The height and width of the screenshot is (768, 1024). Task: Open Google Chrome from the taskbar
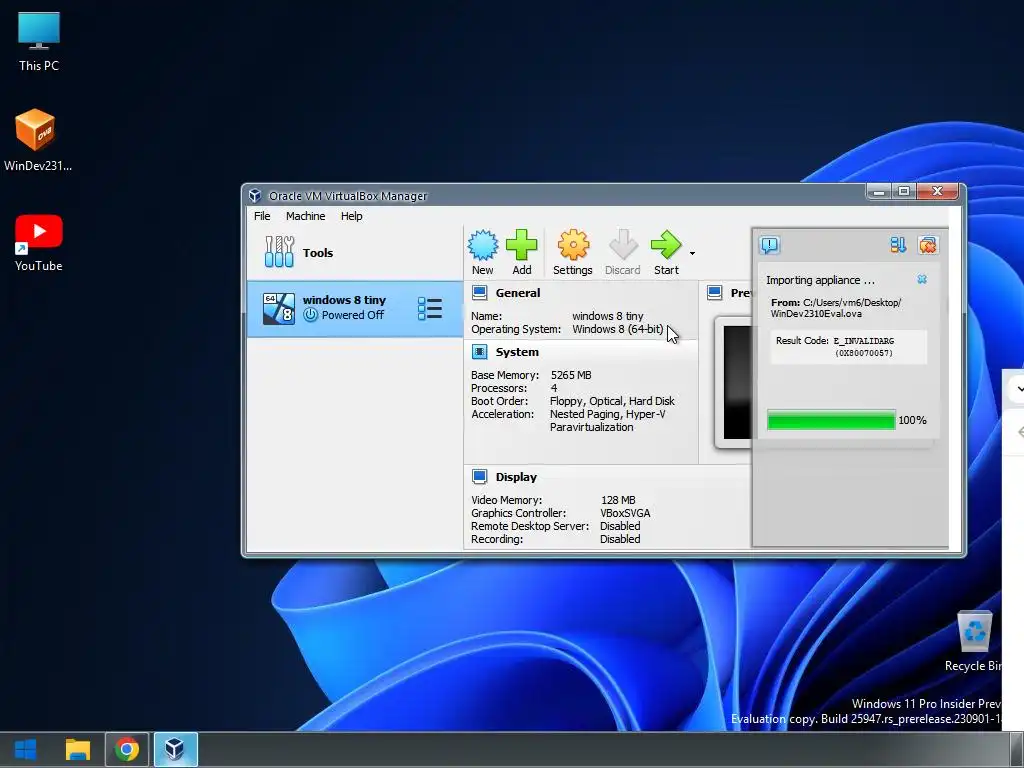click(x=127, y=749)
